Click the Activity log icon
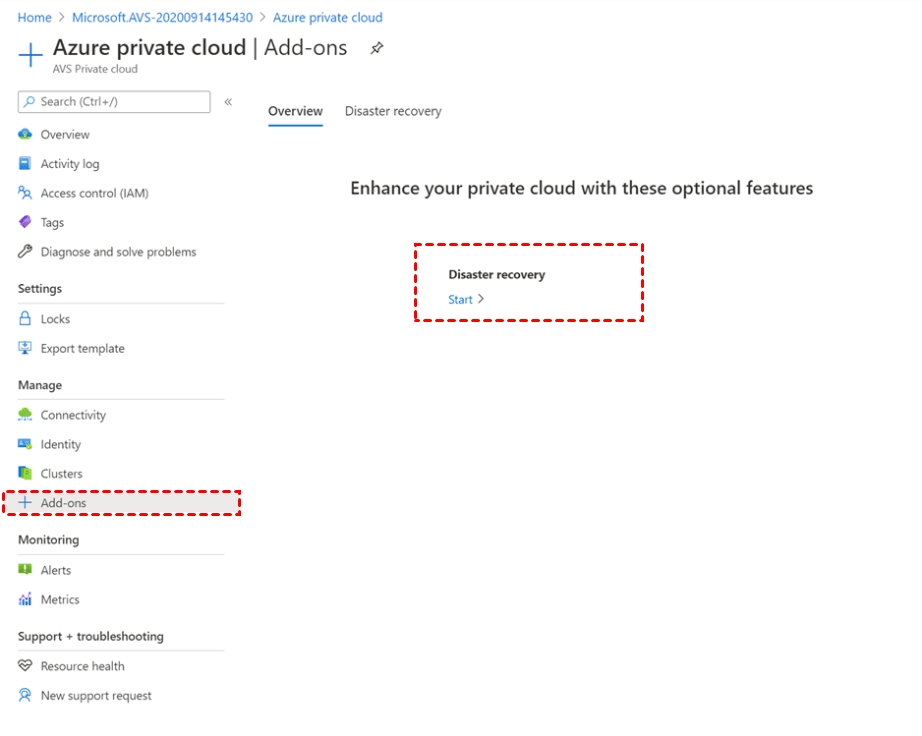The image size is (922, 736). point(25,164)
